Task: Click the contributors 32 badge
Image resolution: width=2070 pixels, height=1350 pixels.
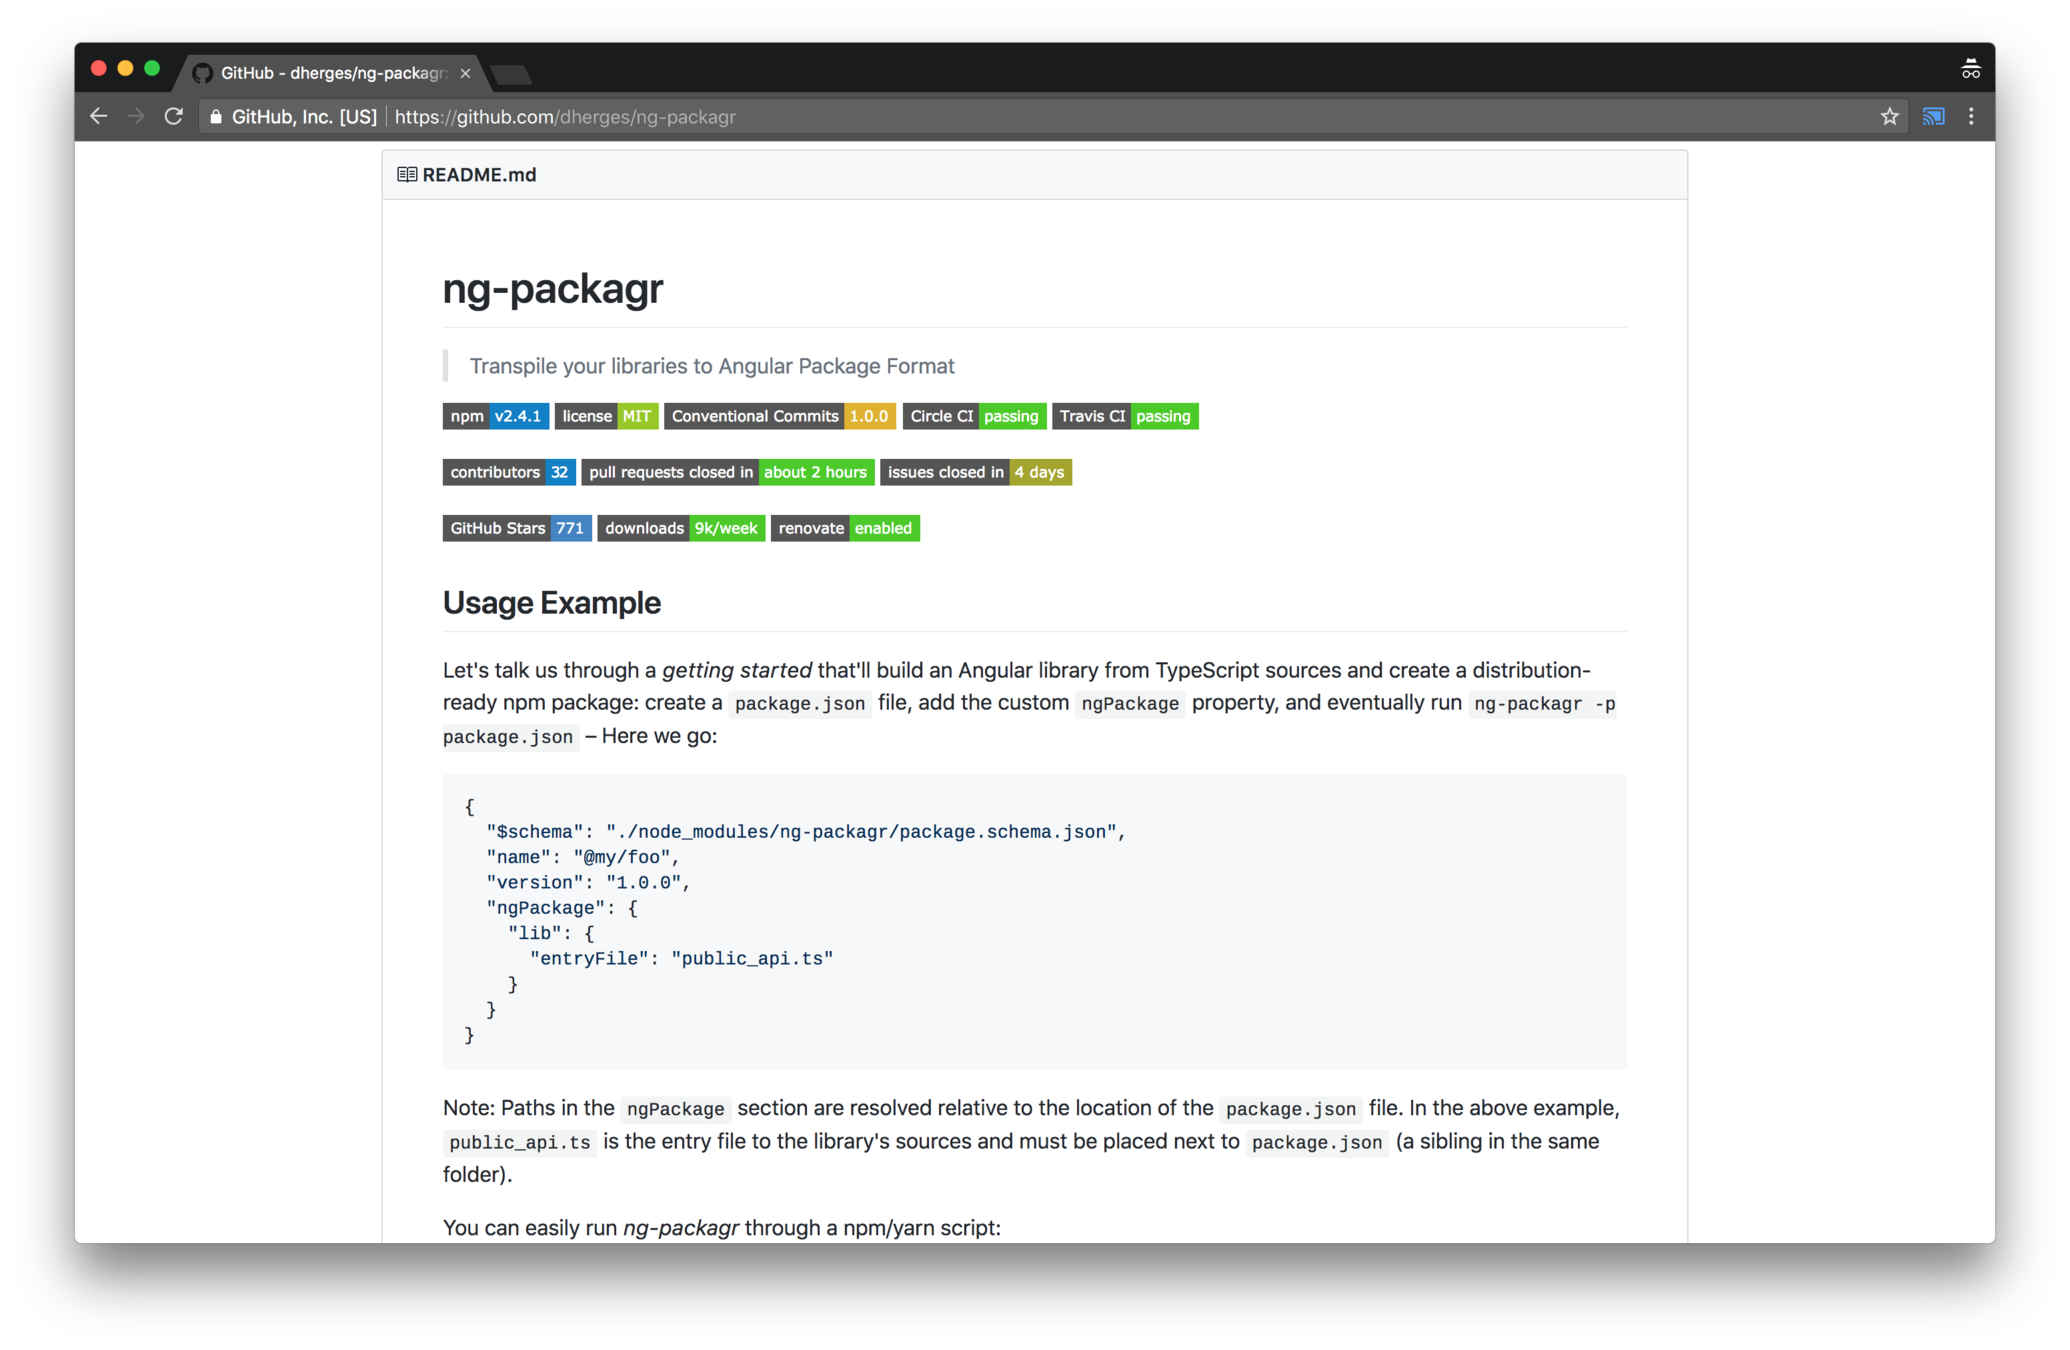Action: click(x=508, y=472)
